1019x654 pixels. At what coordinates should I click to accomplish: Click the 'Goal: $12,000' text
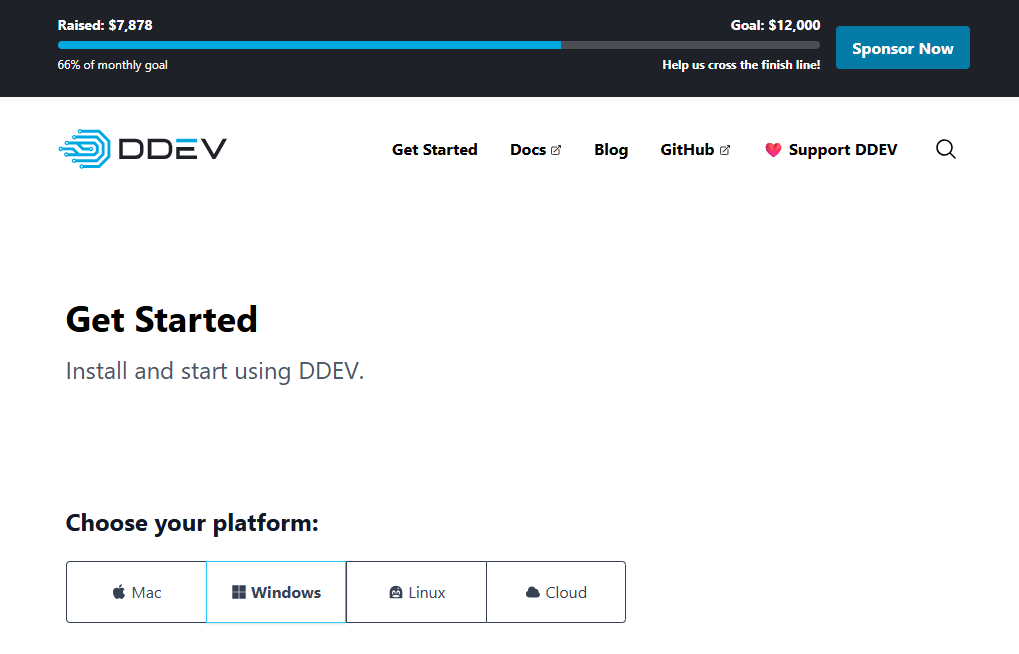click(x=775, y=25)
